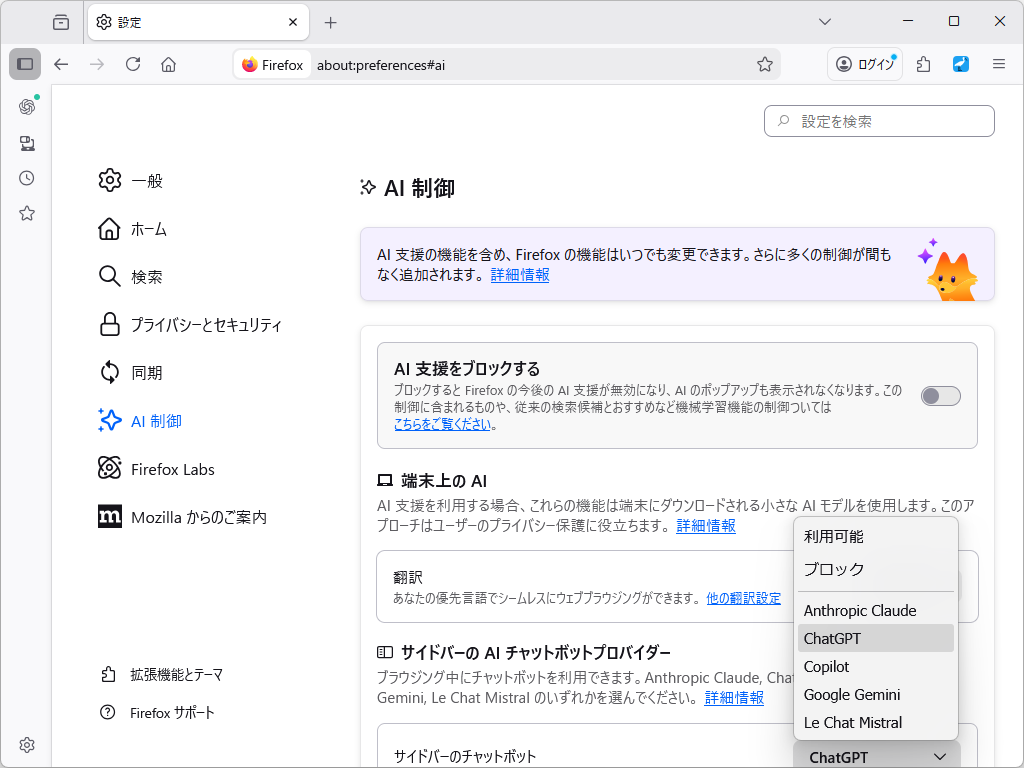Screen dimensions: 1024x768
Task: Open the Firefox hamburger menu
Action: pyautogui.click(x=998, y=64)
